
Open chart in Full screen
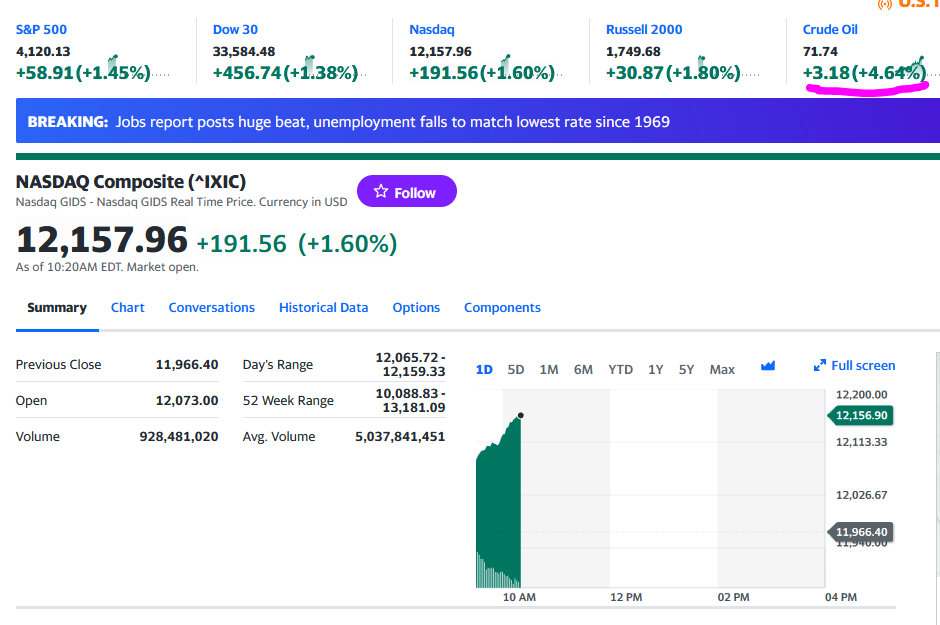[x=854, y=366]
